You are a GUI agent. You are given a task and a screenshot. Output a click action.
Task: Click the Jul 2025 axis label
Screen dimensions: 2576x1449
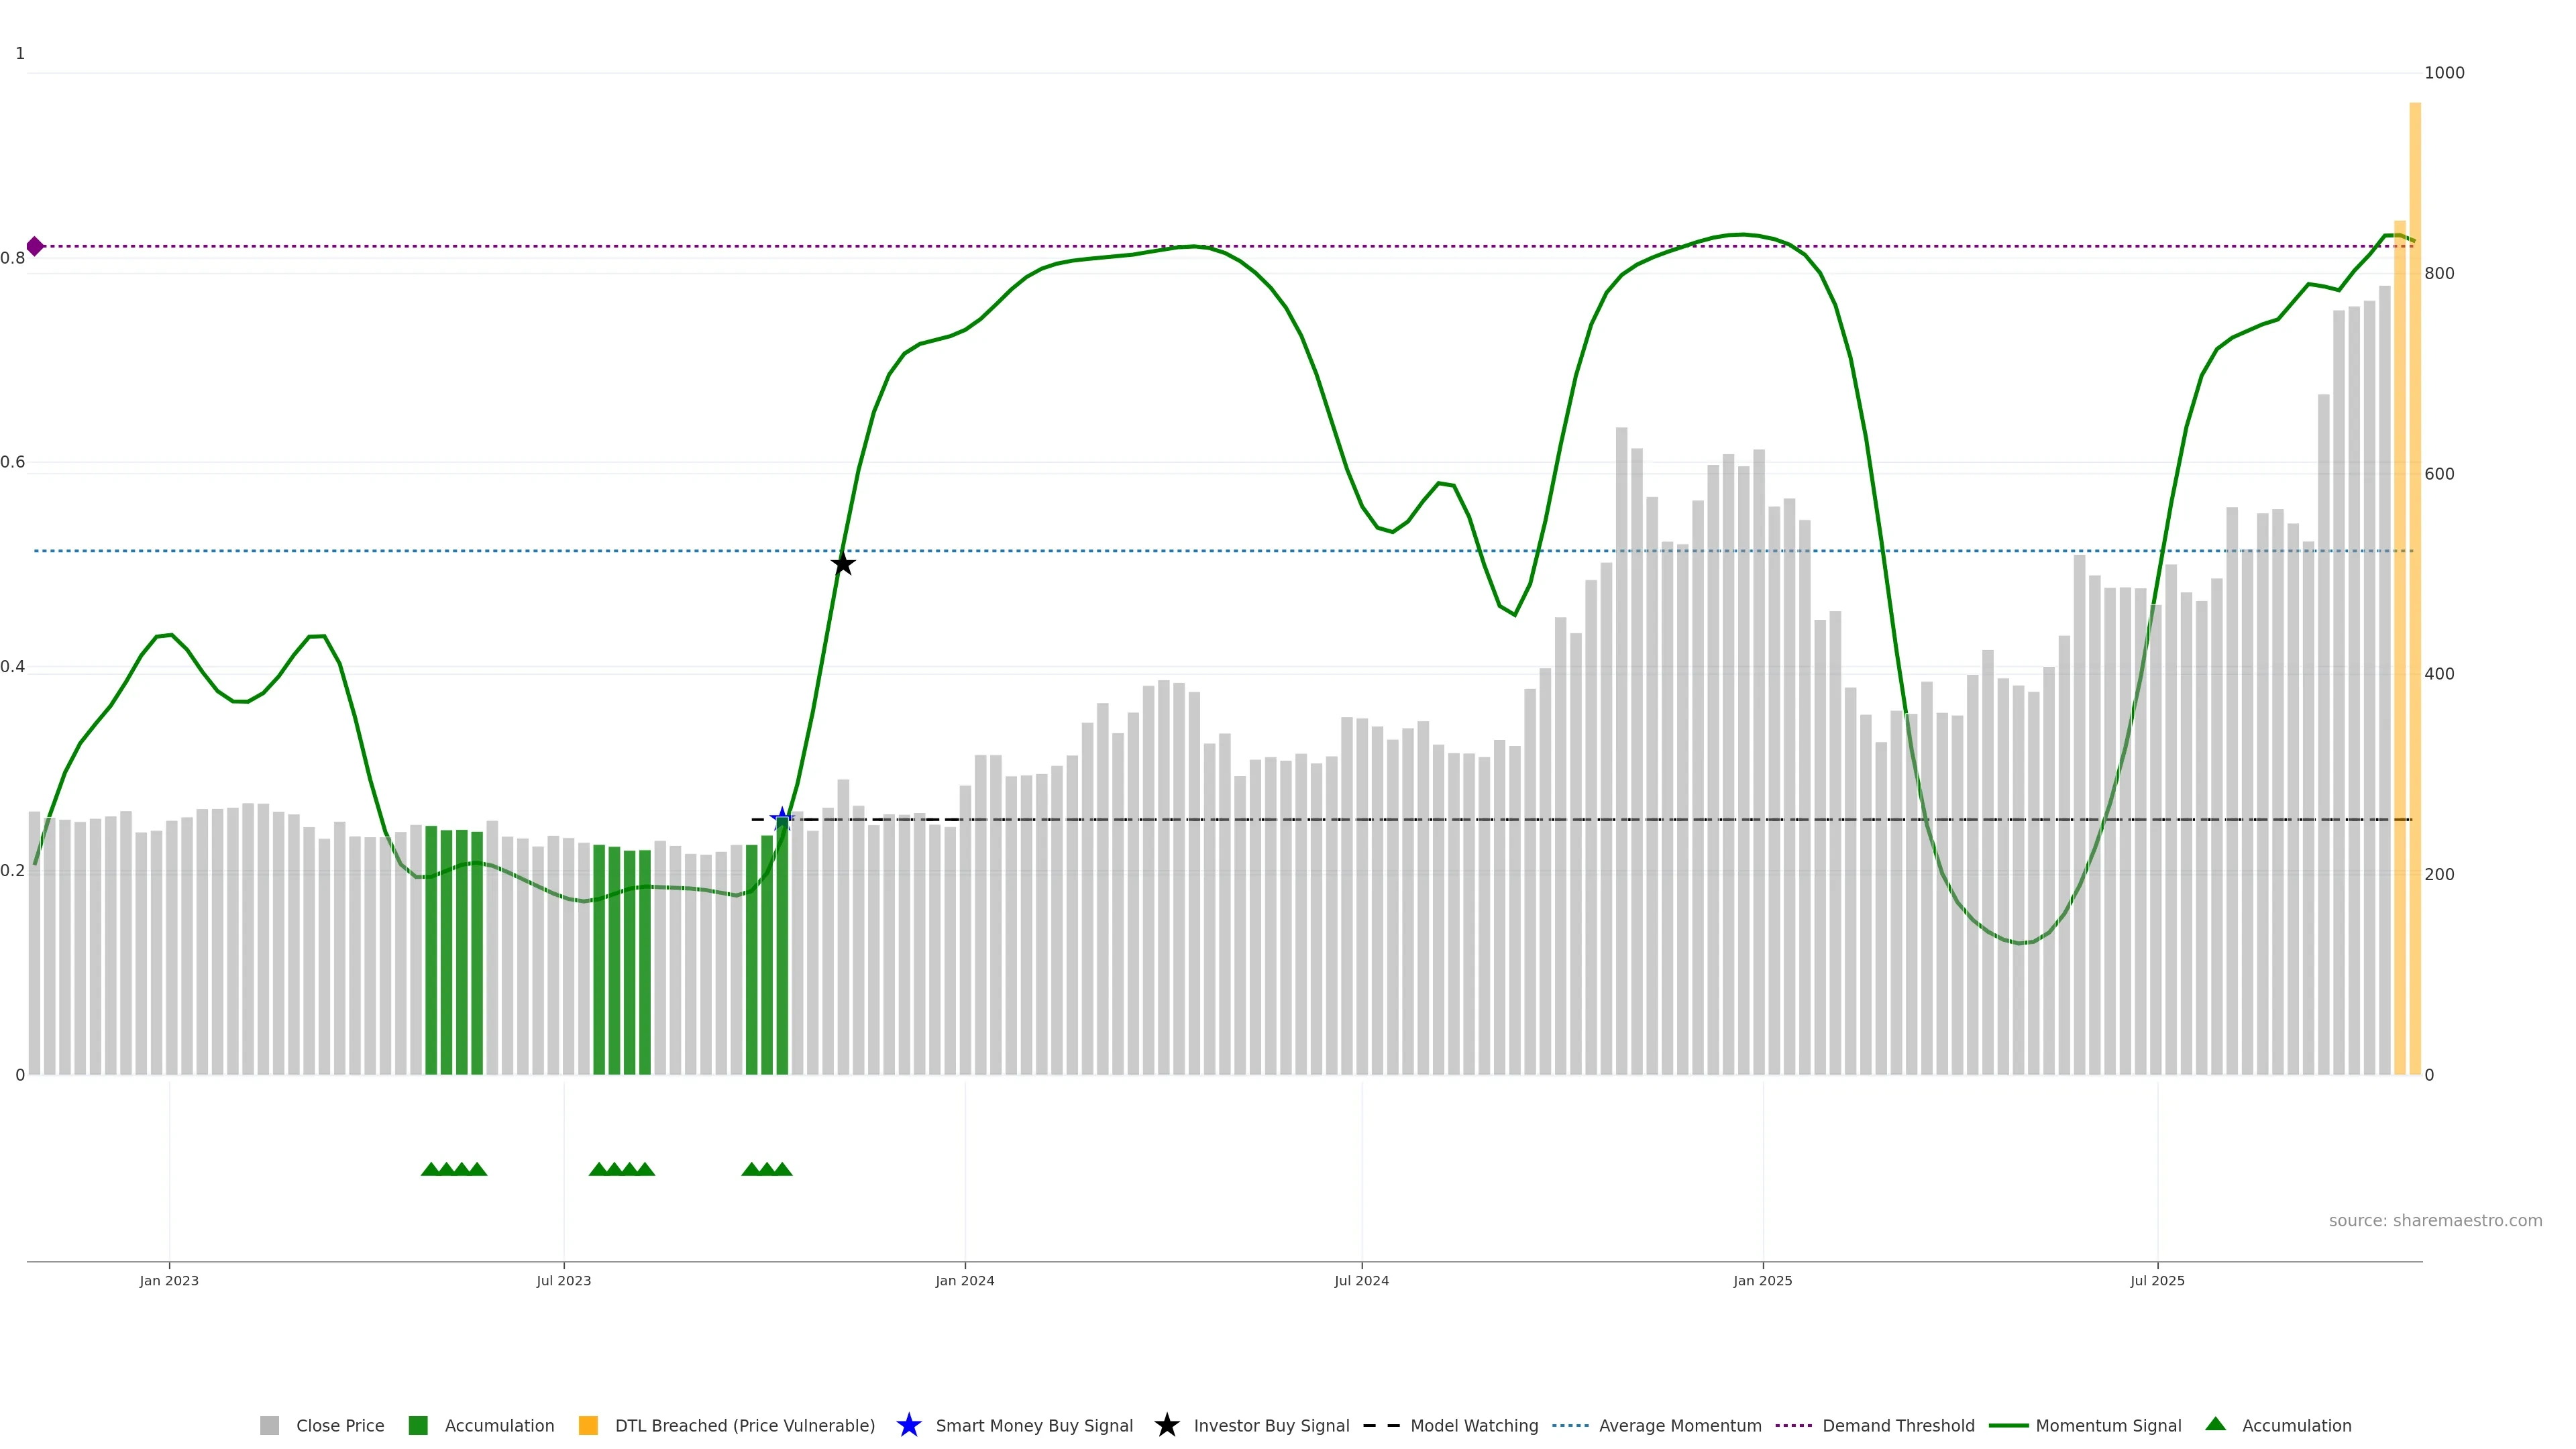pos(2157,1280)
